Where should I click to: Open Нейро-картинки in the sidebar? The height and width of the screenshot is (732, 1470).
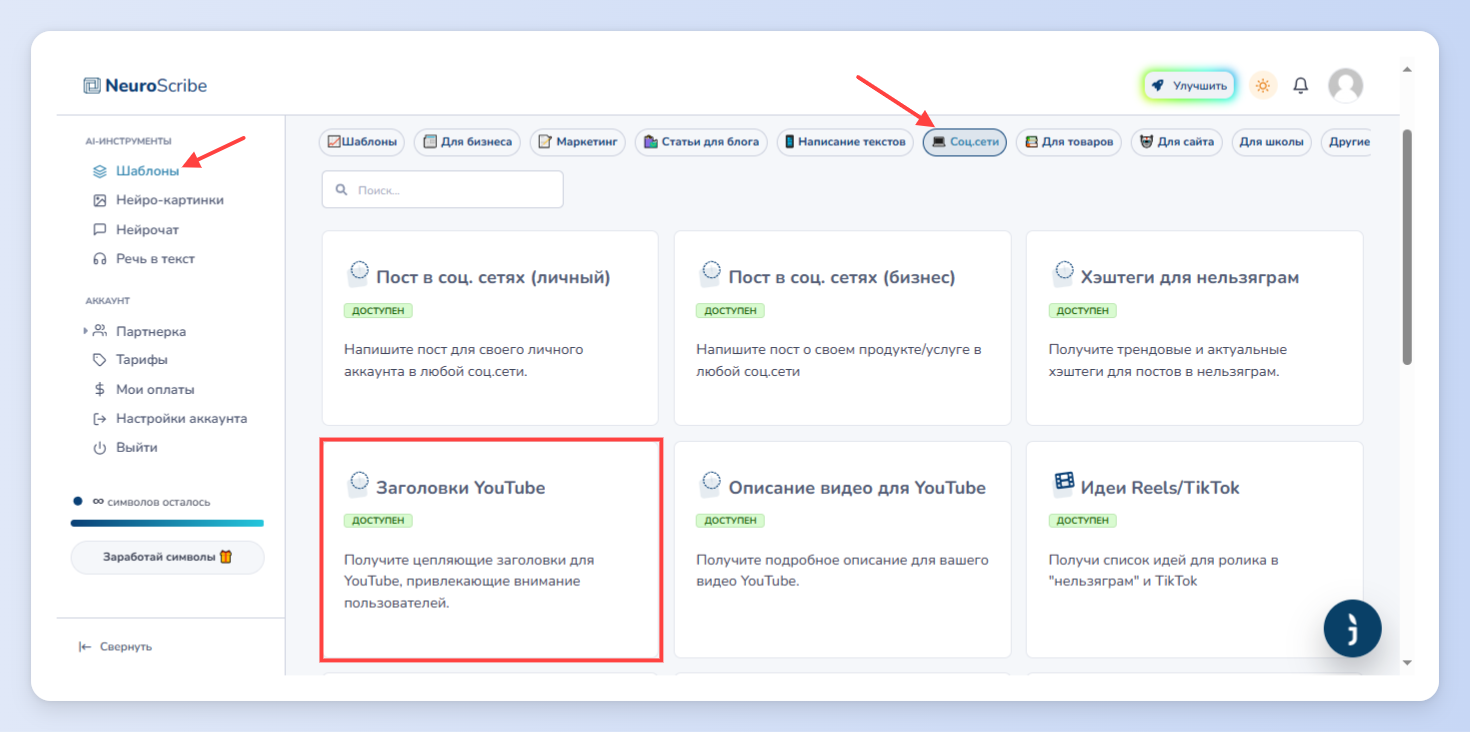[x=169, y=200]
